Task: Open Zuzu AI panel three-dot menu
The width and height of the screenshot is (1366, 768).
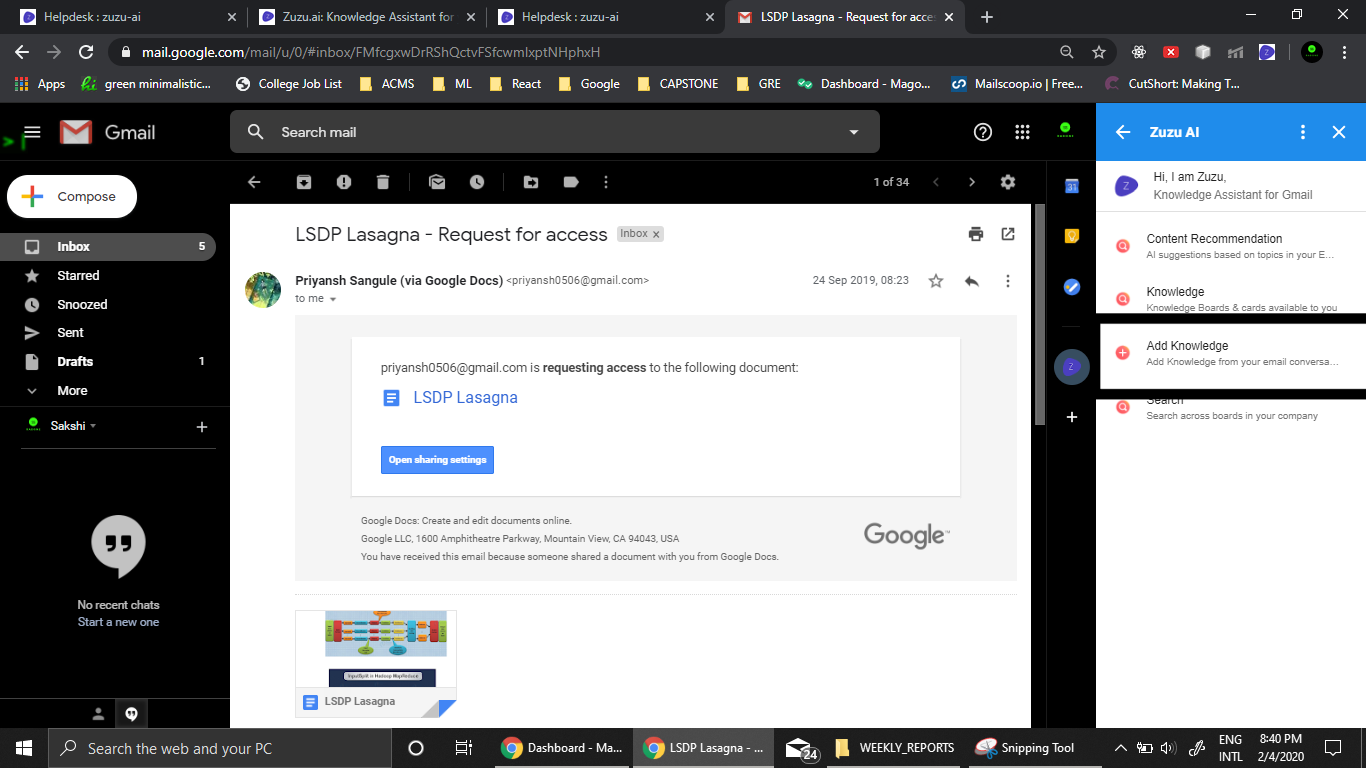Action: pos(1302,132)
